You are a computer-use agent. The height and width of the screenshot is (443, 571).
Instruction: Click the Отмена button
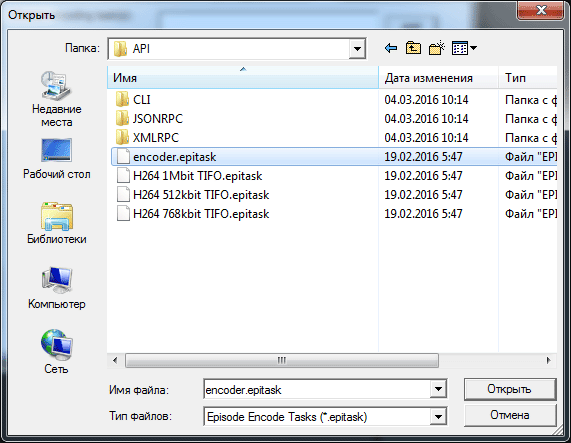pyautogui.click(x=510, y=415)
